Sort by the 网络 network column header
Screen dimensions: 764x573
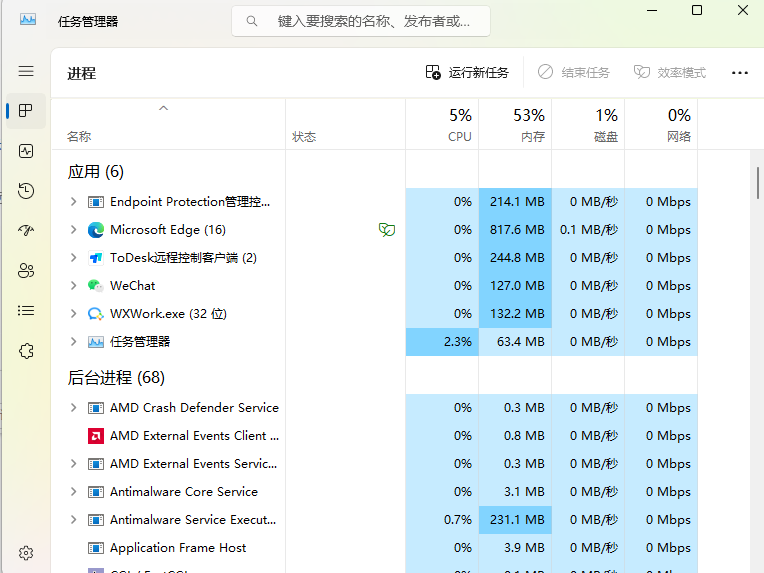coord(661,124)
